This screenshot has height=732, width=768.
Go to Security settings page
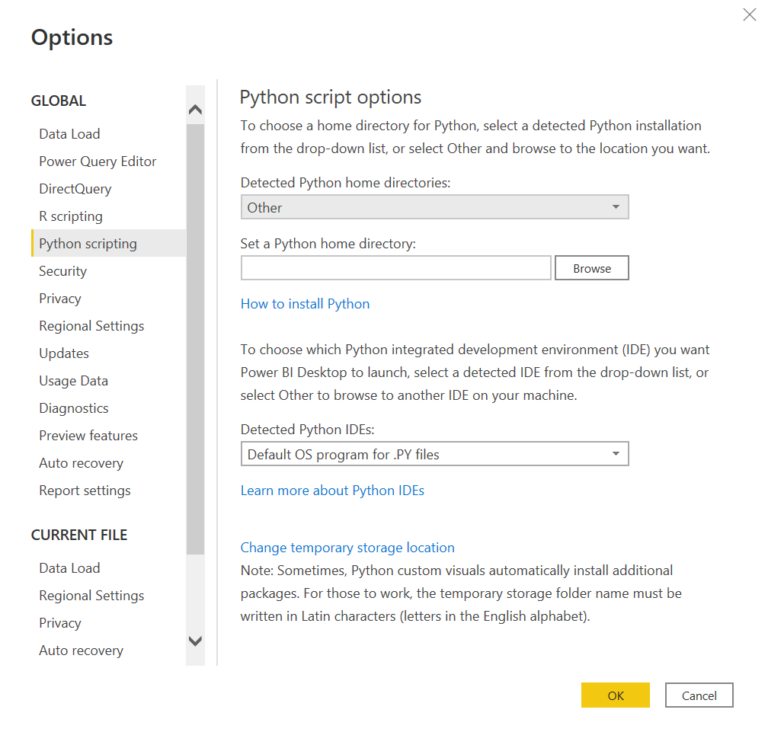pos(63,271)
